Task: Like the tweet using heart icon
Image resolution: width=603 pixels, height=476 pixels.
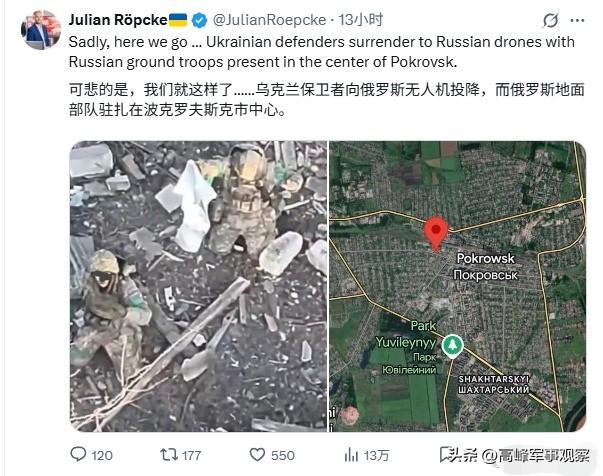Action: point(257,454)
